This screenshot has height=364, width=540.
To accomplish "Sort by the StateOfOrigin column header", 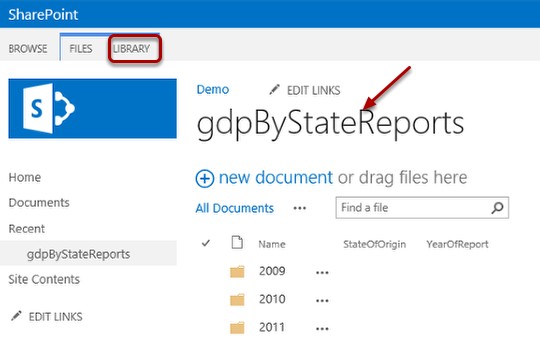I will (x=374, y=244).
